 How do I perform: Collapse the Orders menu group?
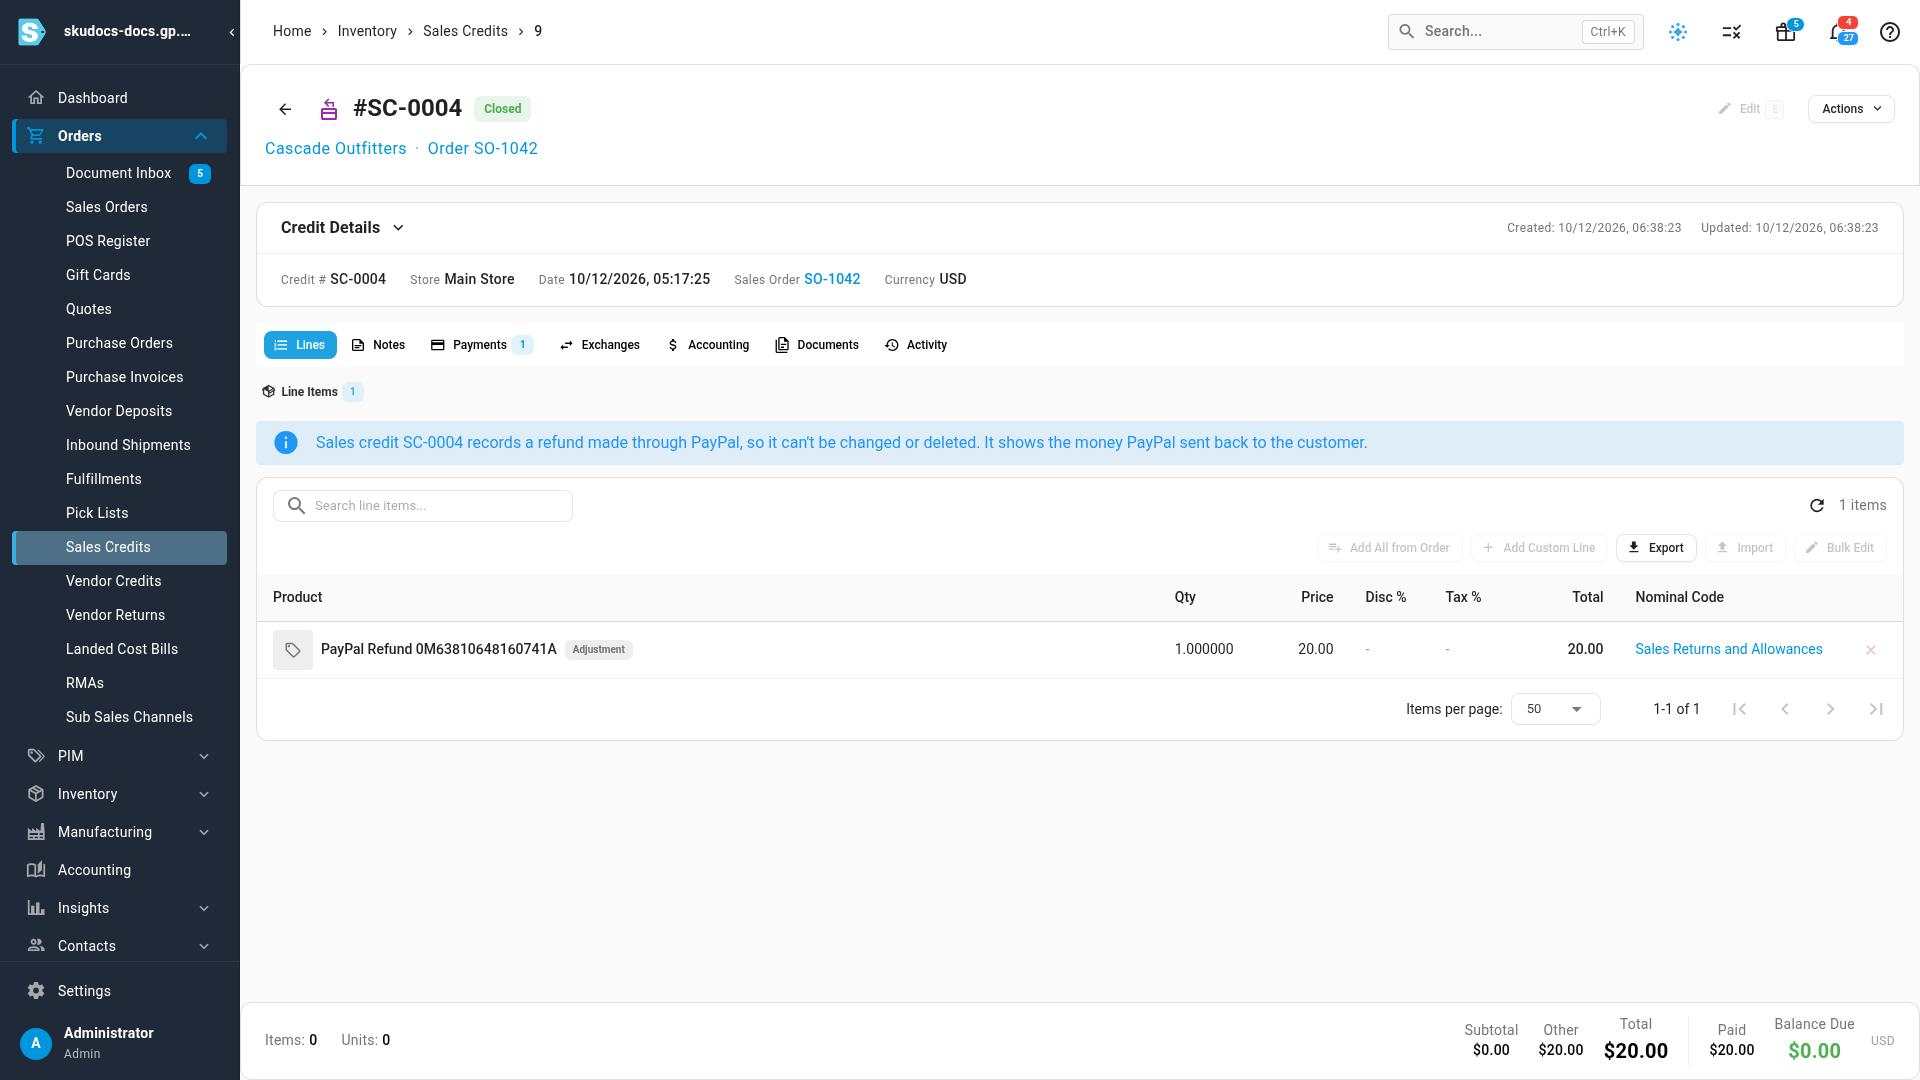coord(120,136)
